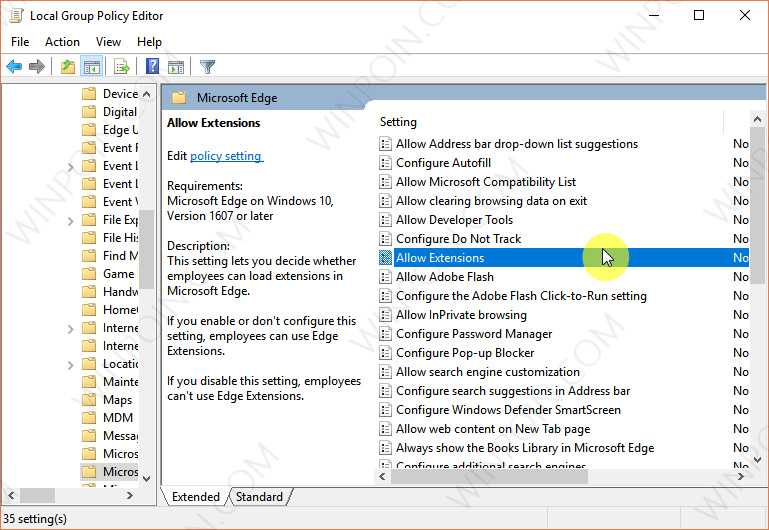Select the File His folder in tree

110,238
